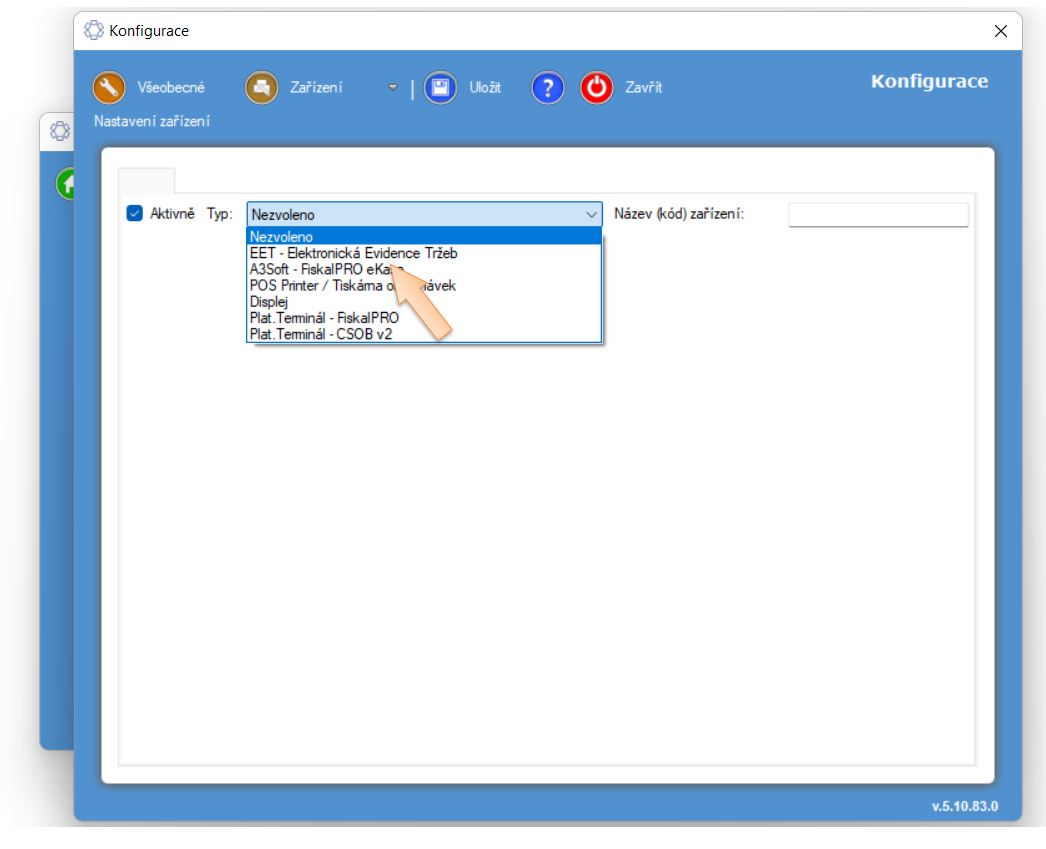The height and width of the screenshot is (849, 1046).
Task: Click the red Zavřít power icon
Action: point(598,88)
